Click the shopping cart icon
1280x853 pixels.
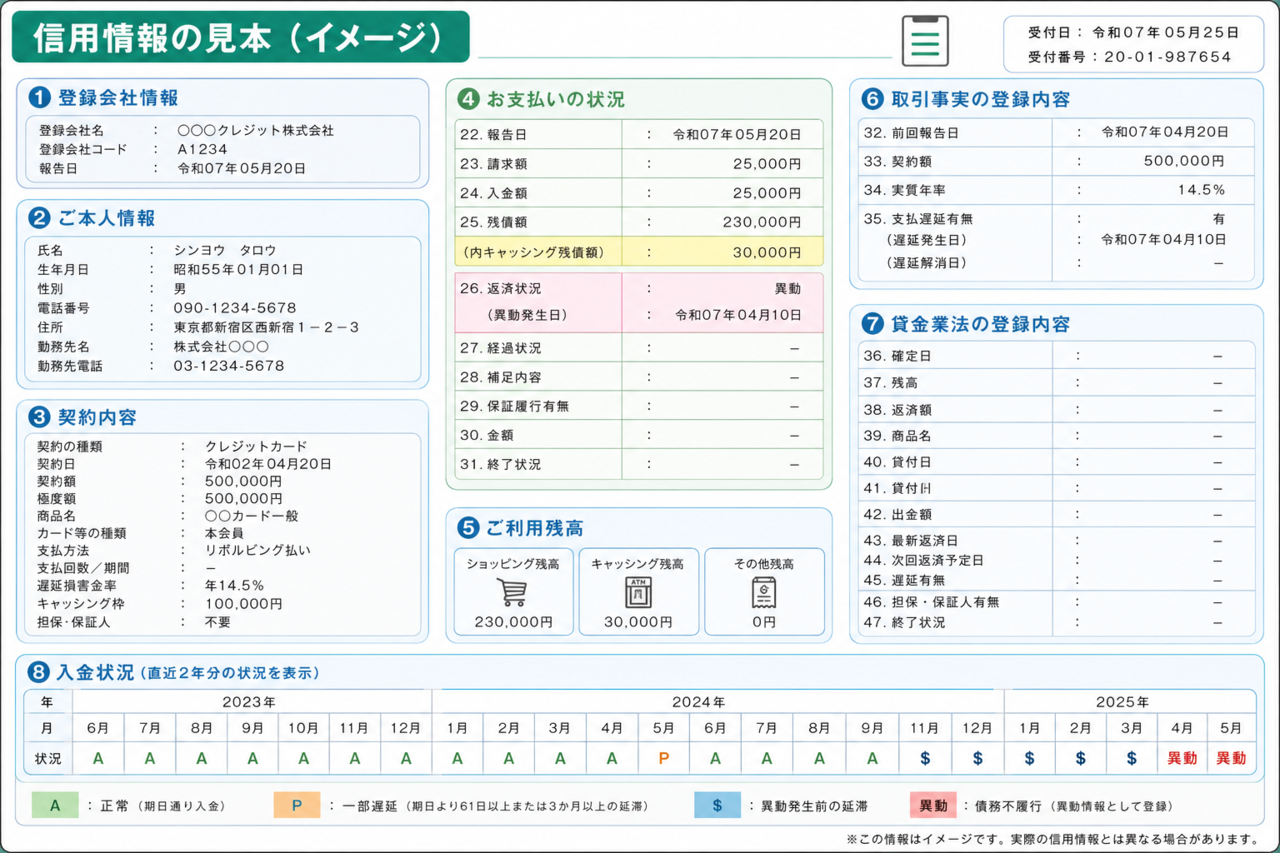point(512,592)
